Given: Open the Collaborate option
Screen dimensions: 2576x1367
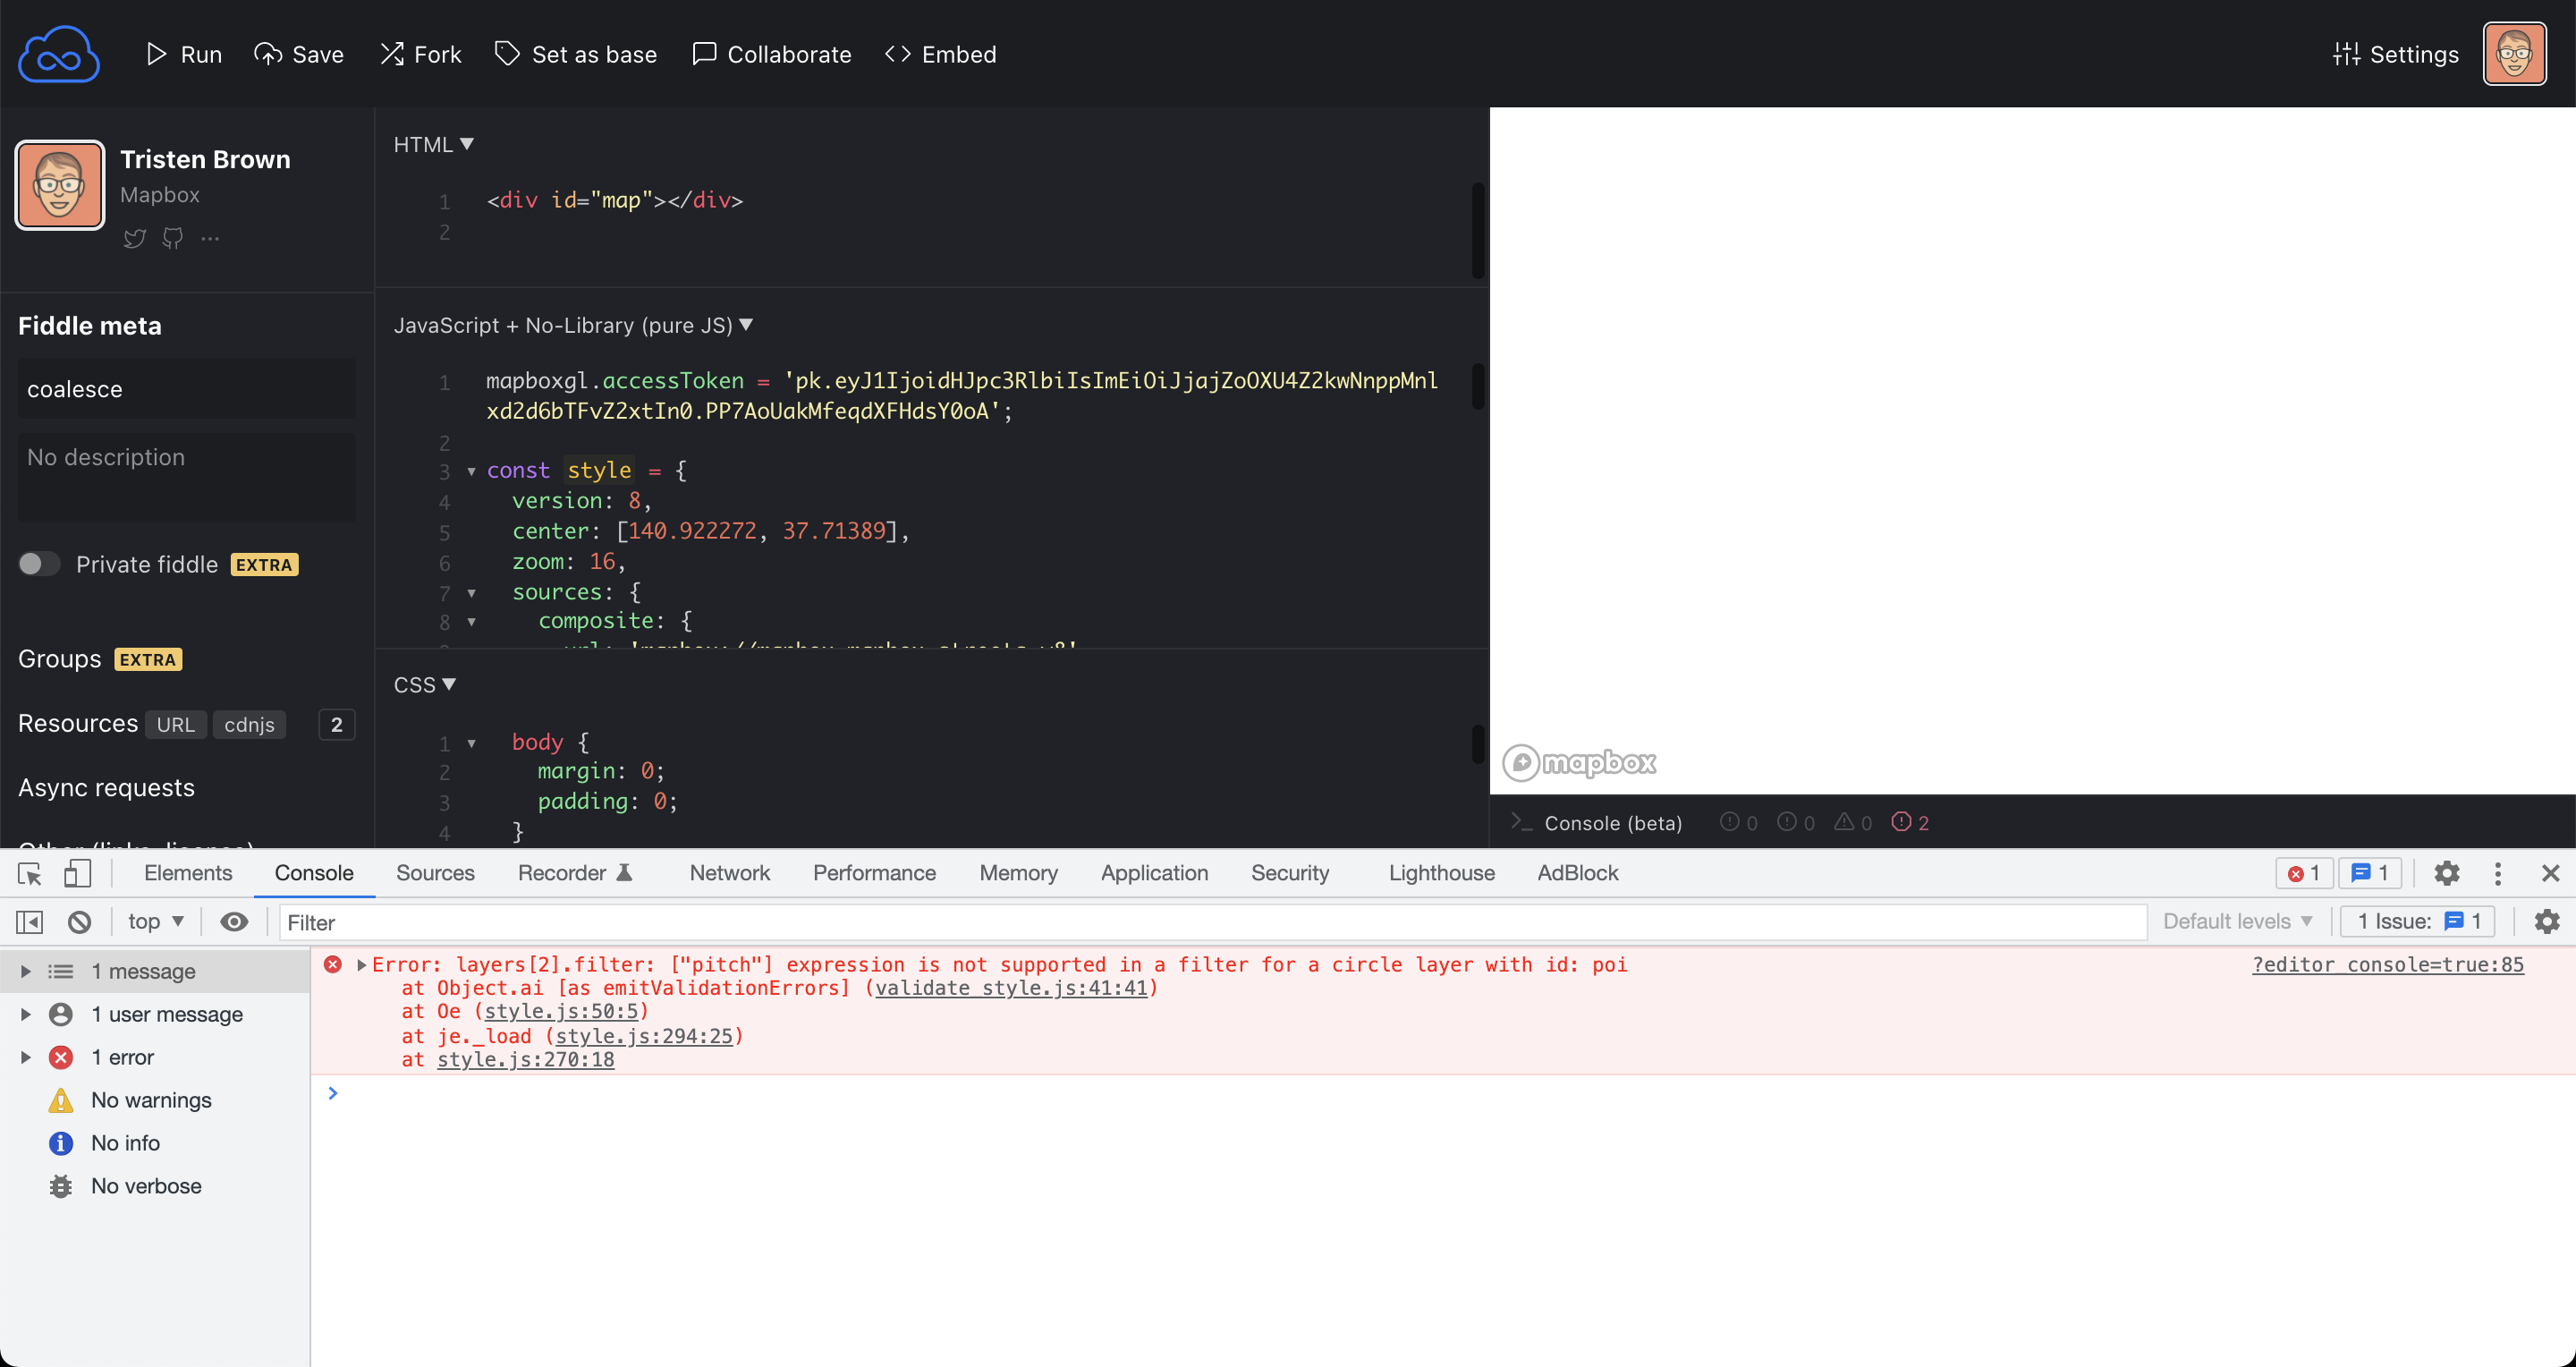Looking at the screenshot, I should (772, 54).
